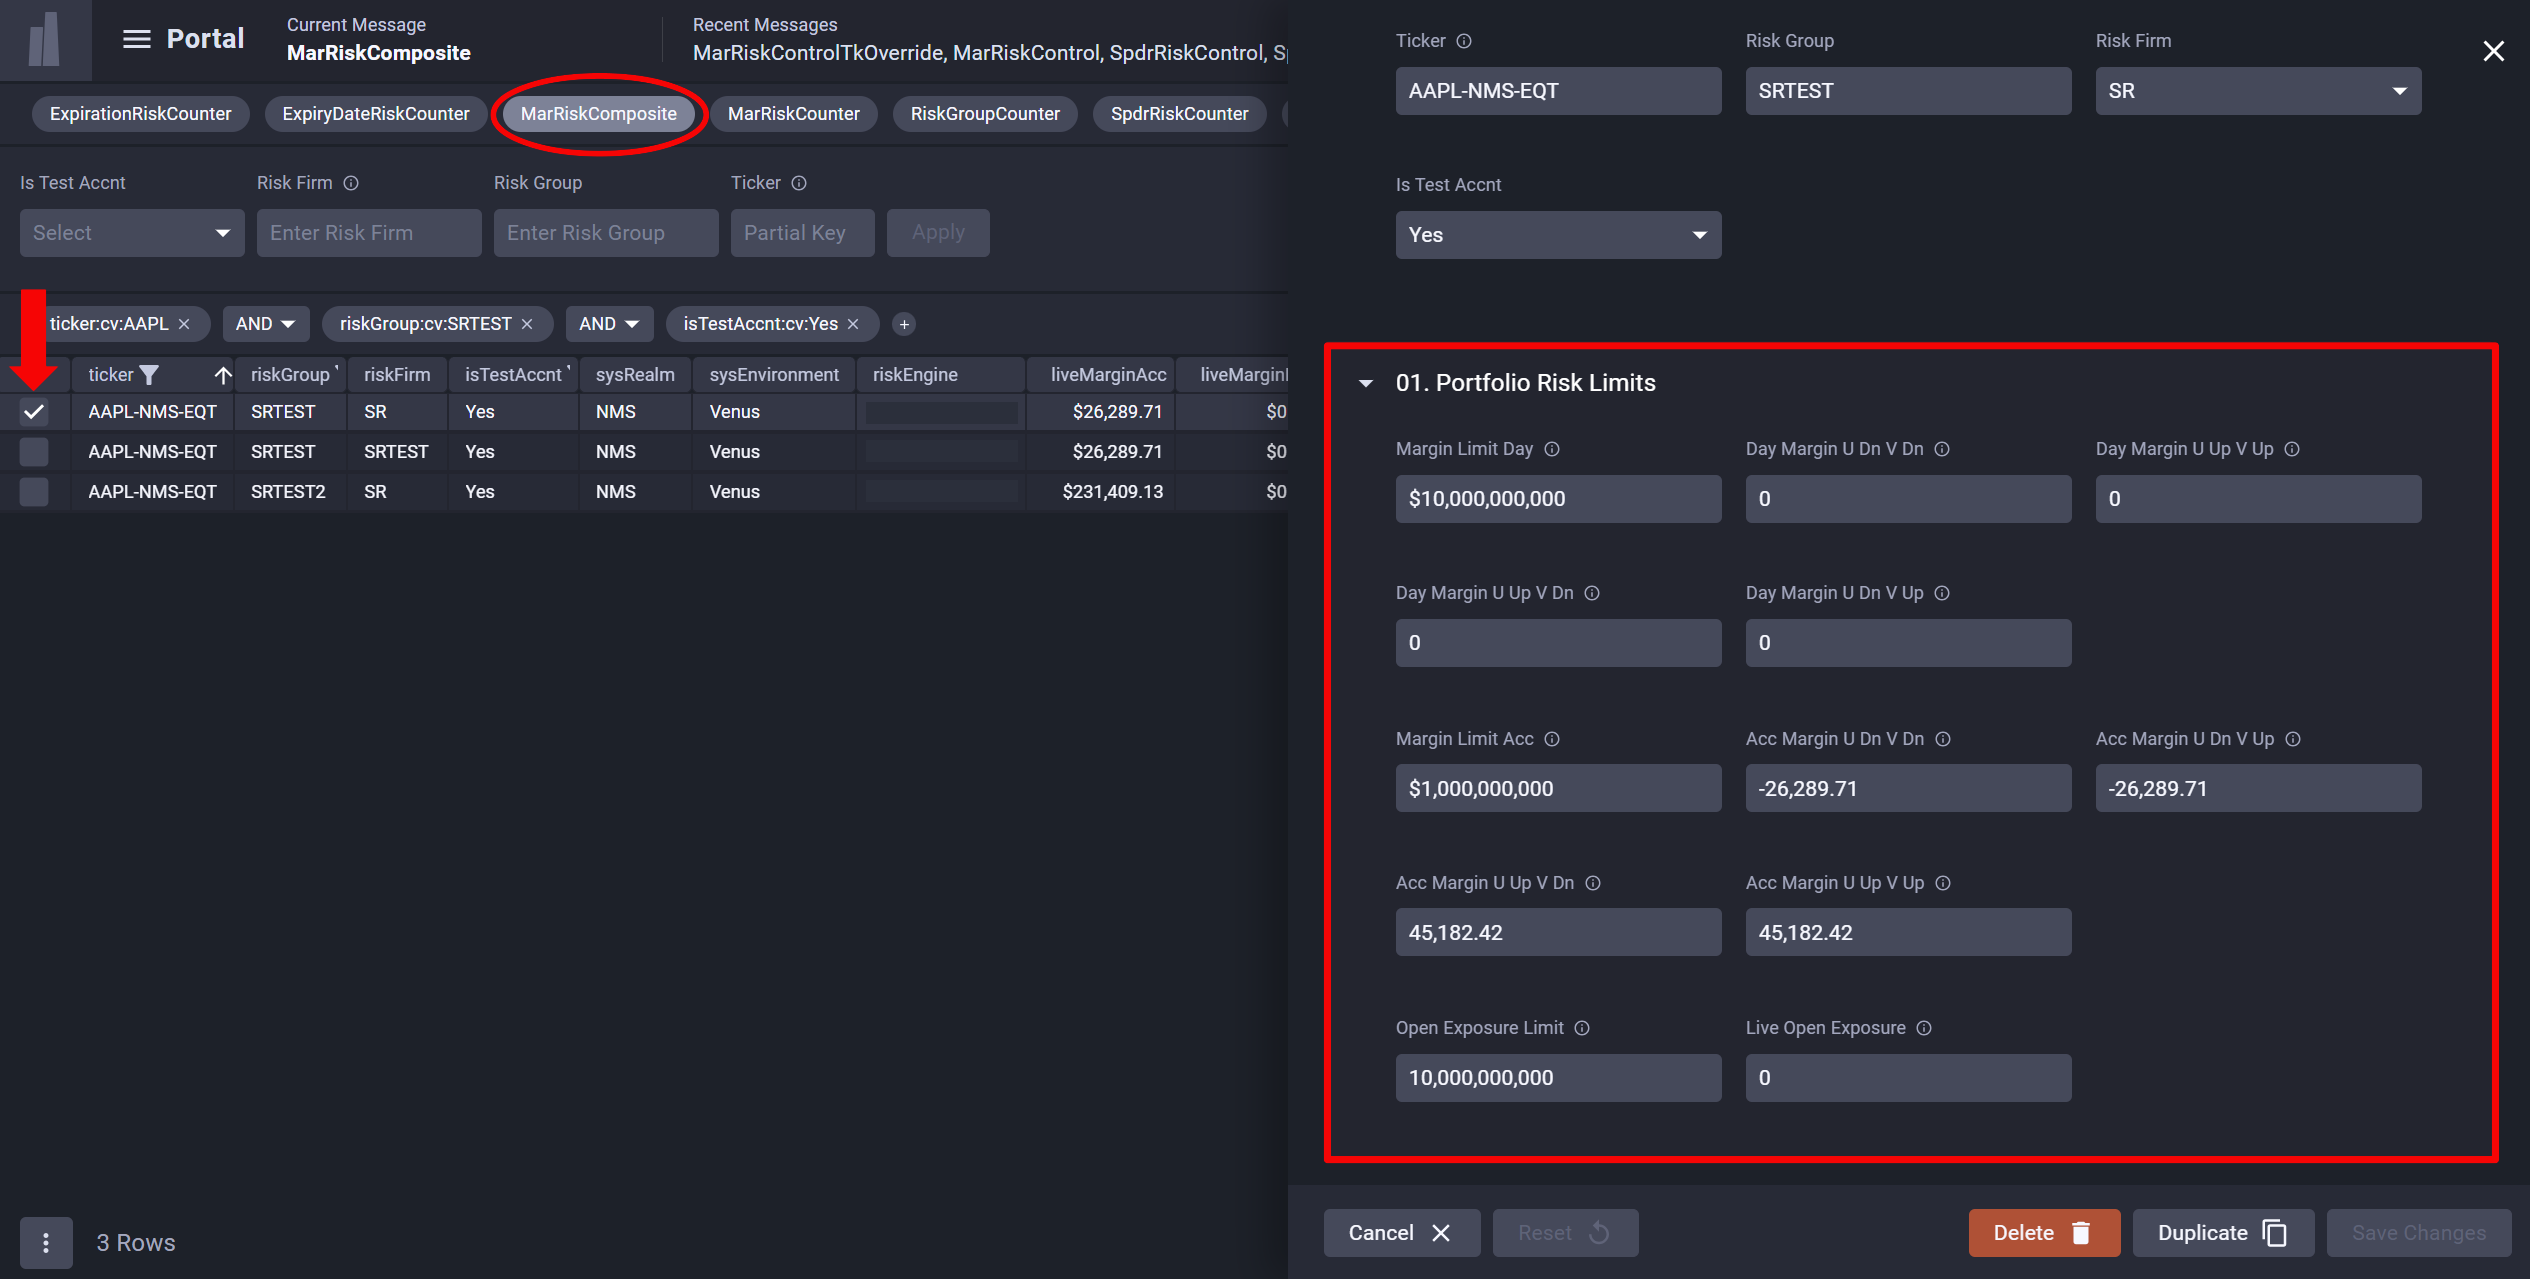2530x1279 pixels.
Task: Click the filter icon on ticker column
Action: click(149, 375)
